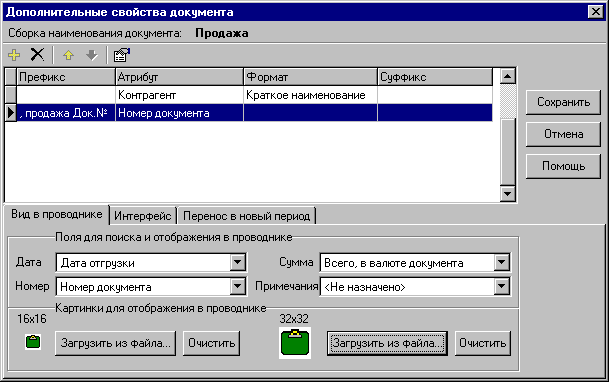
Task: Move row down with gray arrow
Action: (x=92, y=55)
